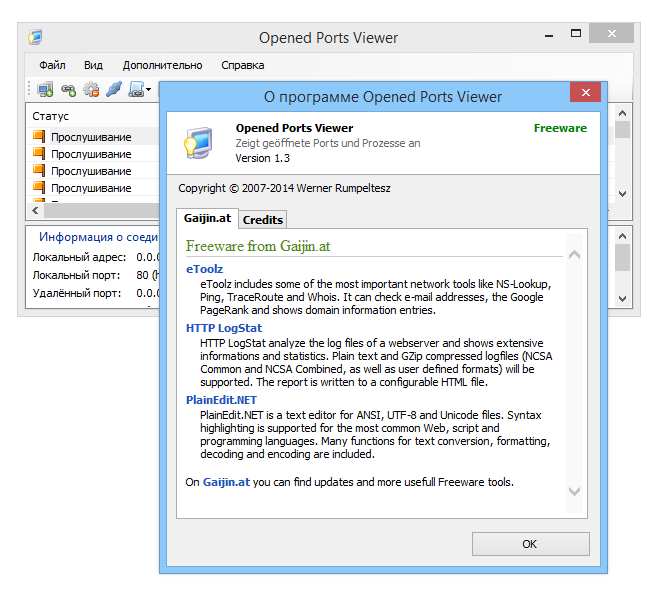Open the HTTP LogStat link
The width and height of the screenshot is (647, 593).
coord(224,328)
